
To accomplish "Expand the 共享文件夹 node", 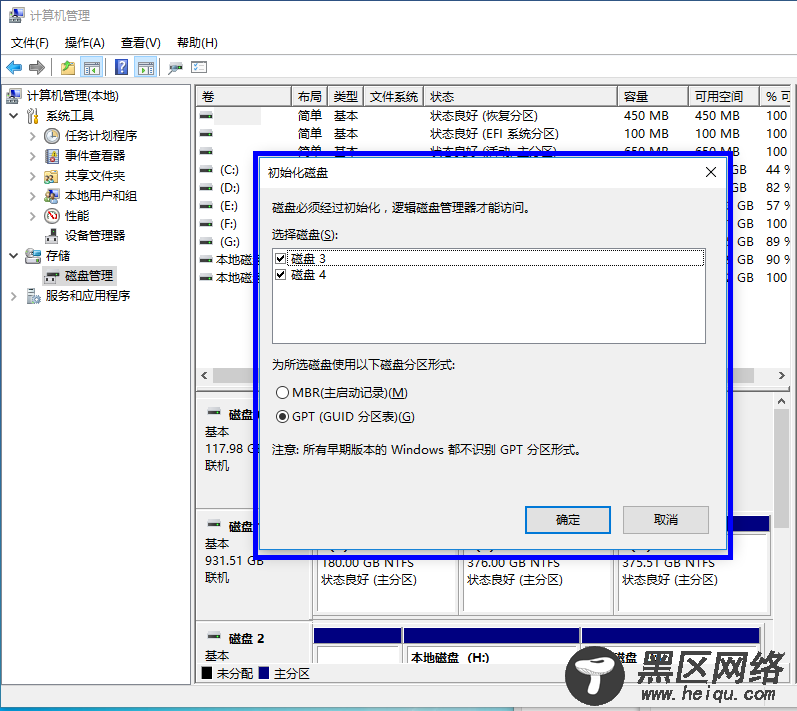I will click(x=33, y=176).
